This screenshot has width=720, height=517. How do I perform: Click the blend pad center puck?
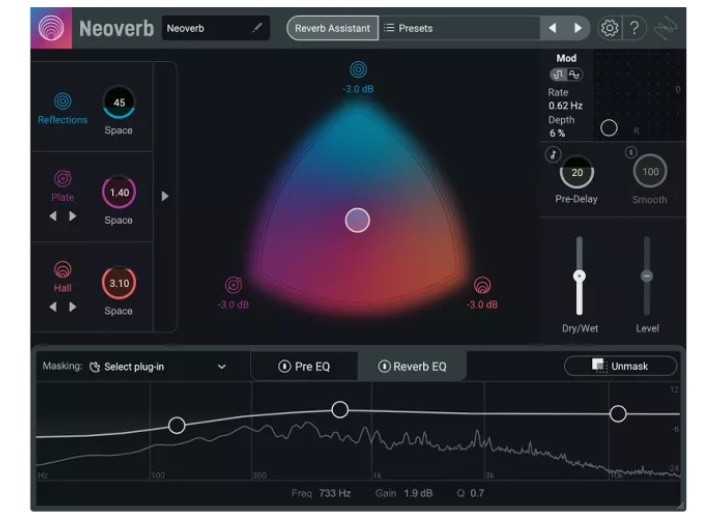click(357, 220)
